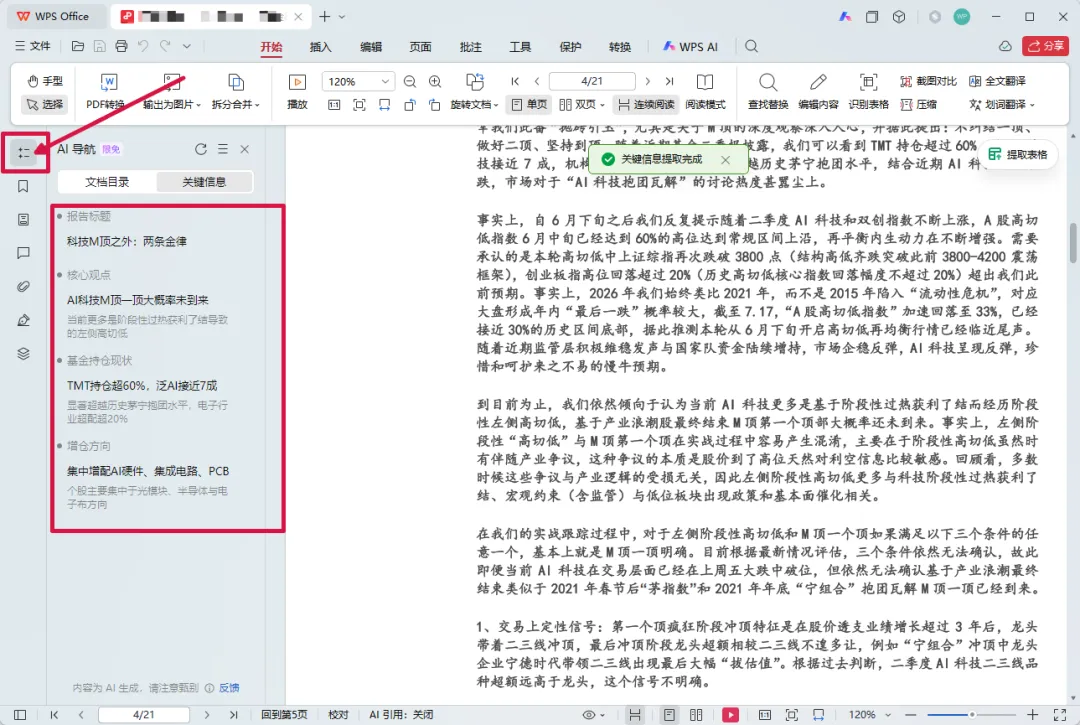Click the 提取表格 button
The height and width of the screenshot is (725, 1080).
click(x=1018, y=154)
